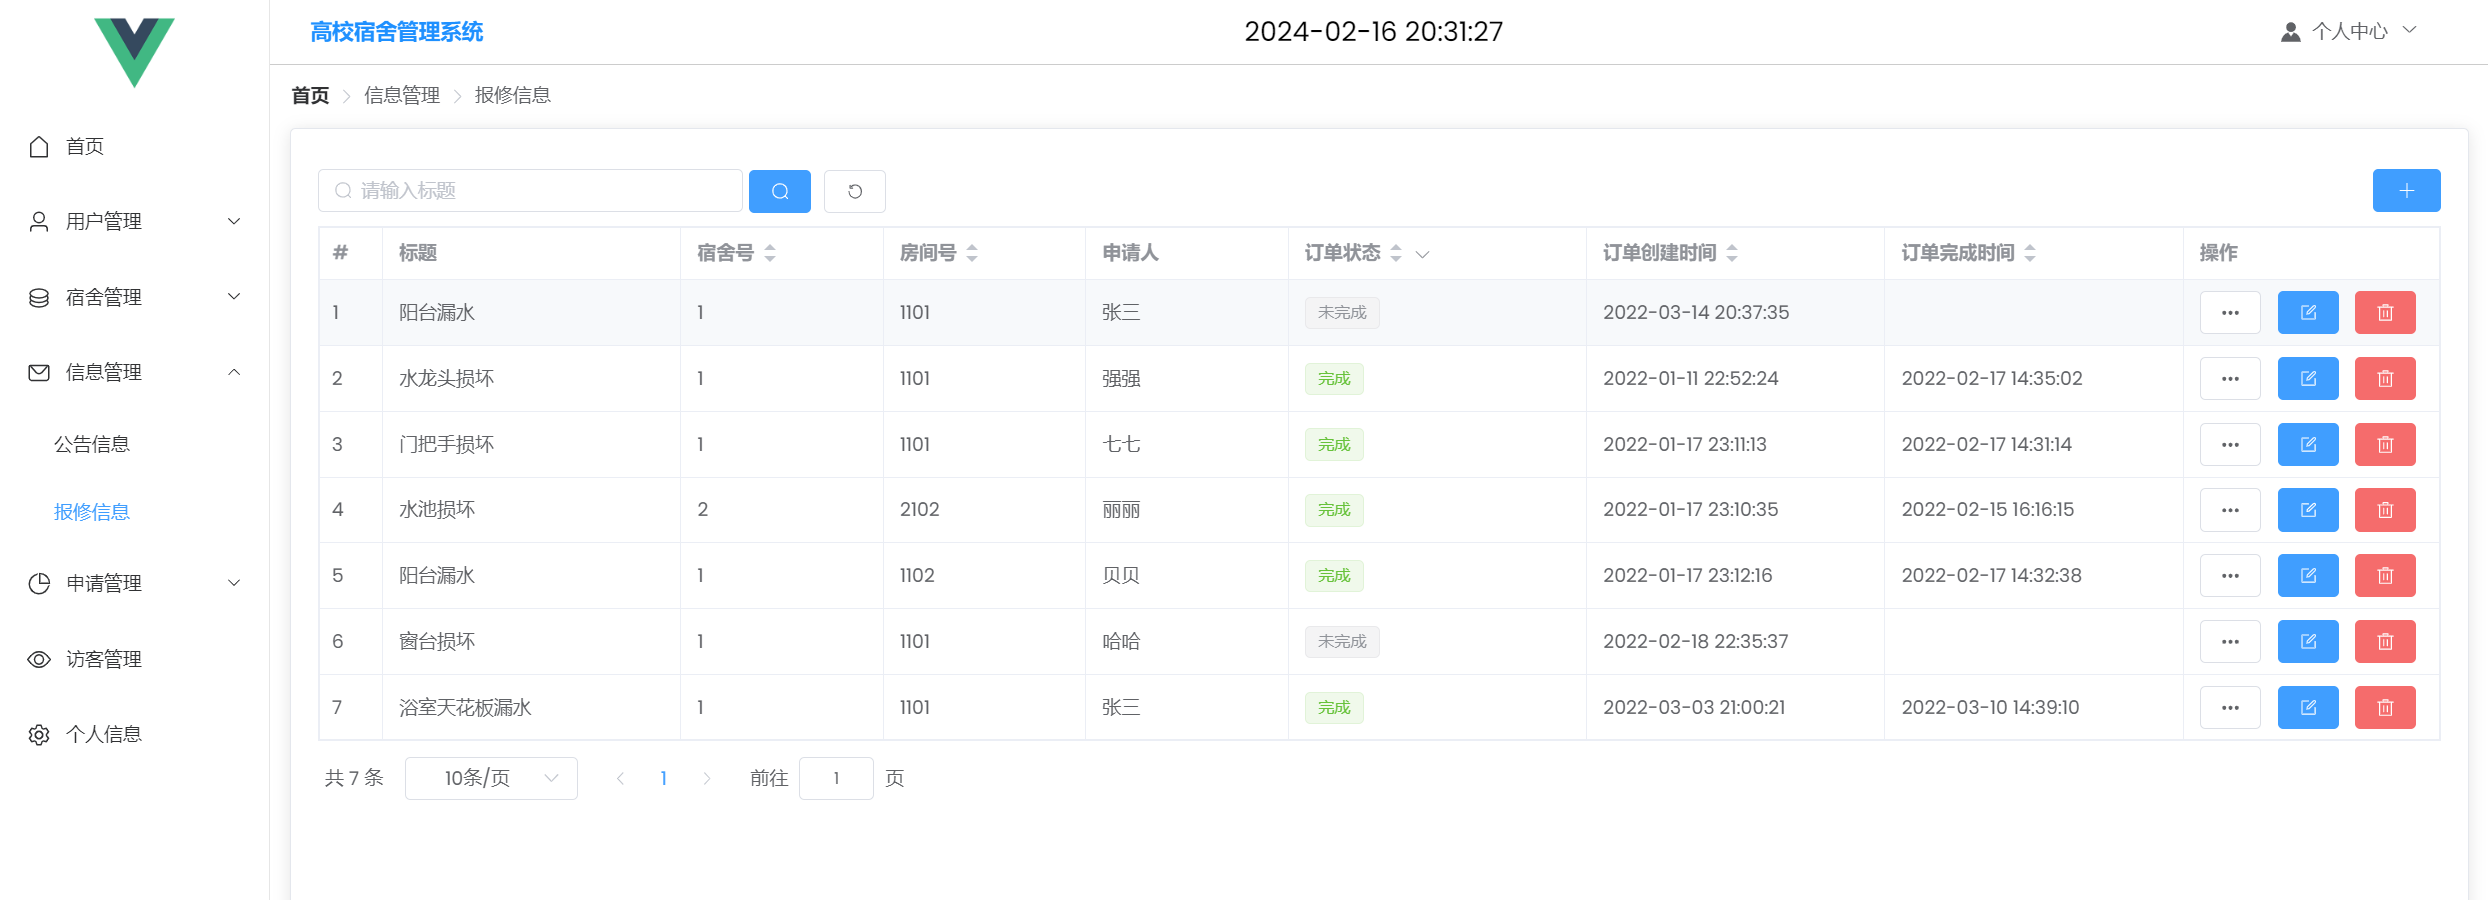
Task: Click the header clock 2024-02-16 20:31:27
Action: point(1373,32)
